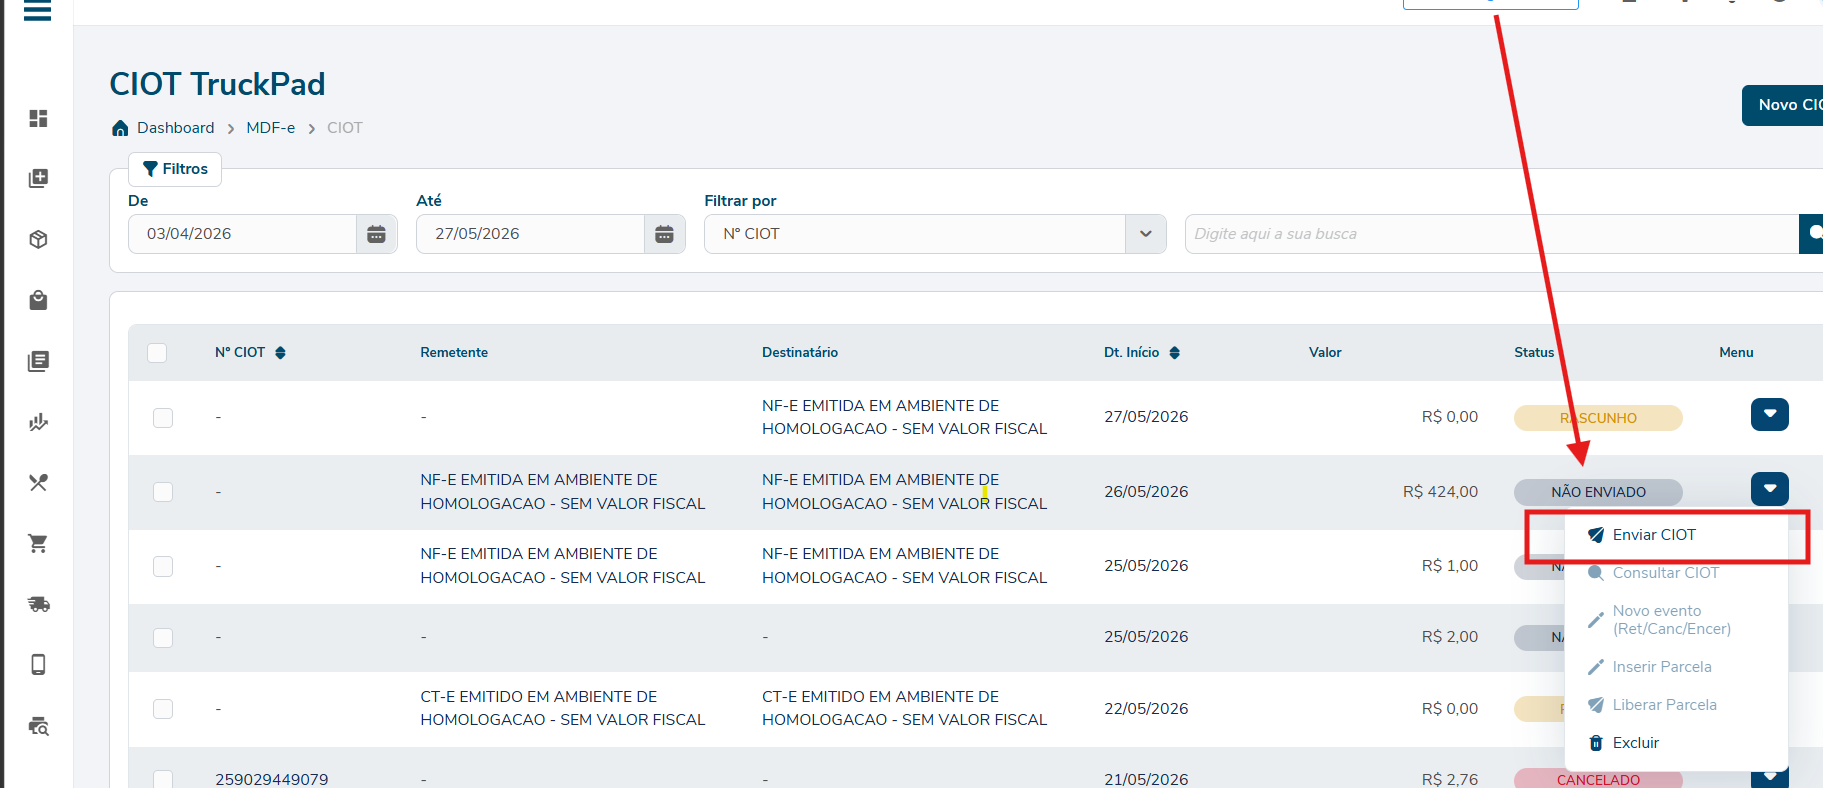Image resolution: width=1823 pixels, height=788 pixels.
Task: Click the pencil icon beside Inserir Parcela
Action: [1596, 667]
